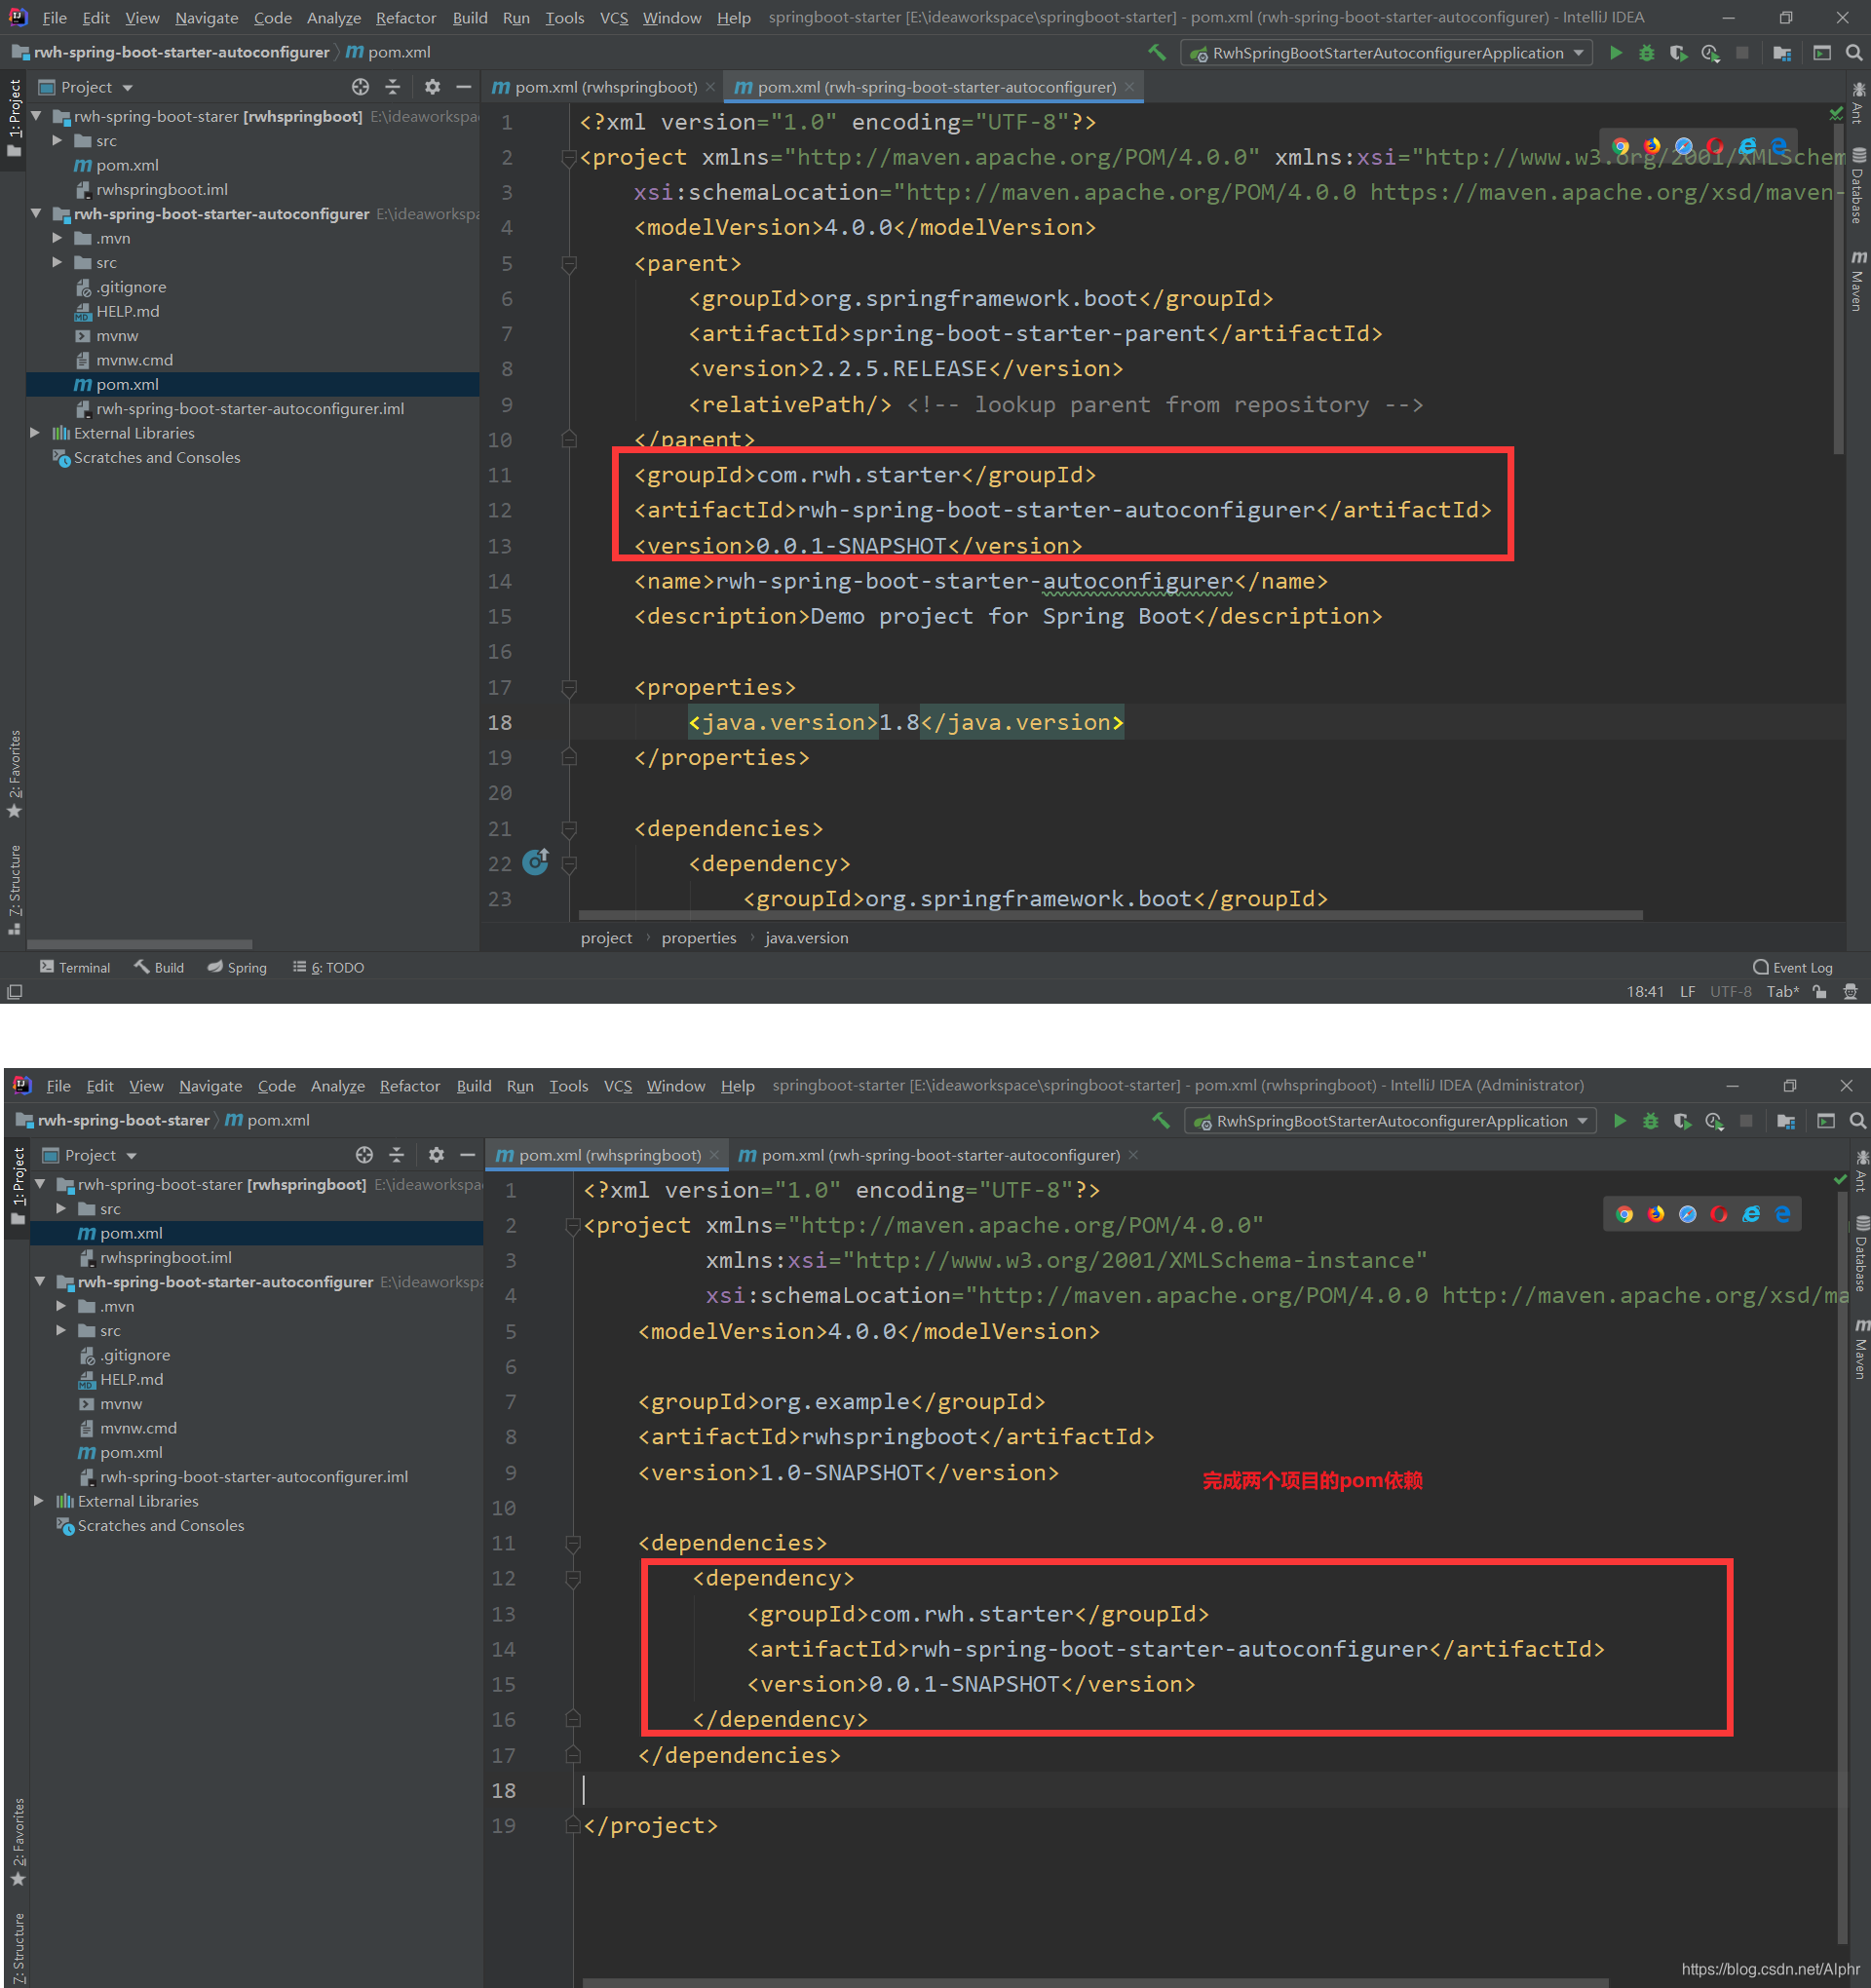Expand External Libraries in upper Project tree
The image size is (1871, 1988).
(x=35, y=433)
